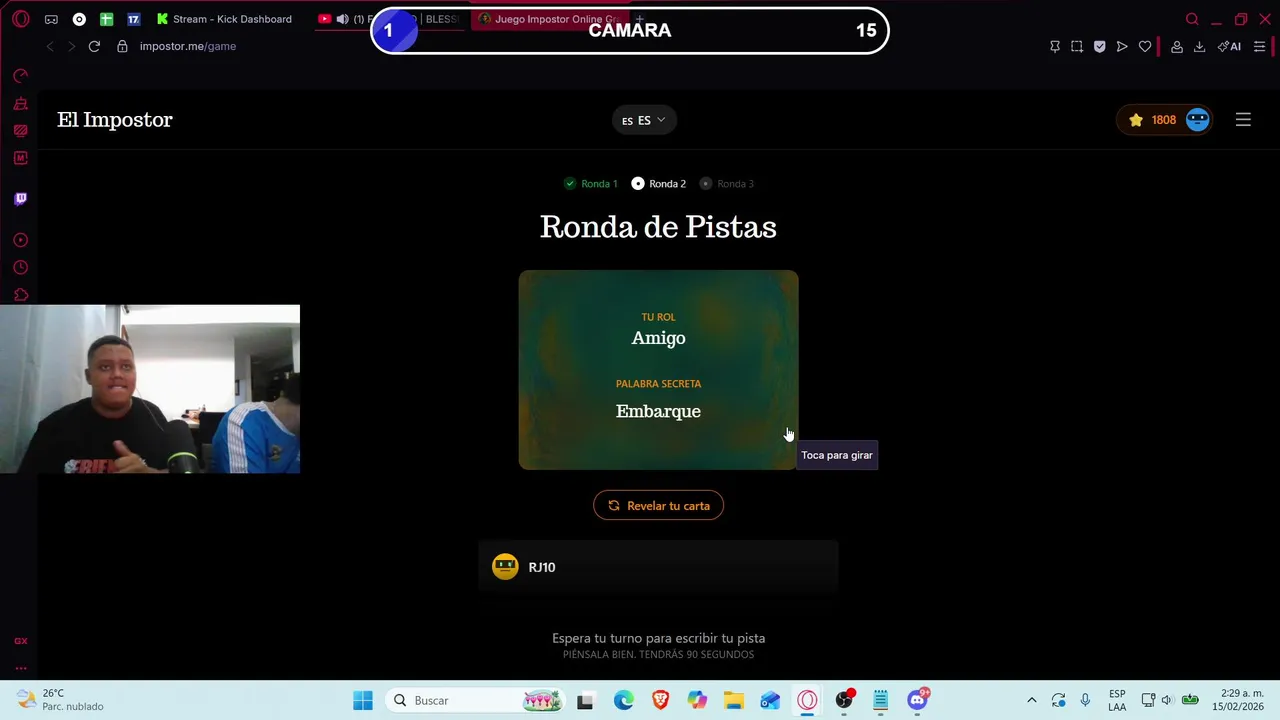Image resolution: width=1280 pixels, height=720 pixels.
Task: Open the microphone tray icon
Action: pos(1085,700)
